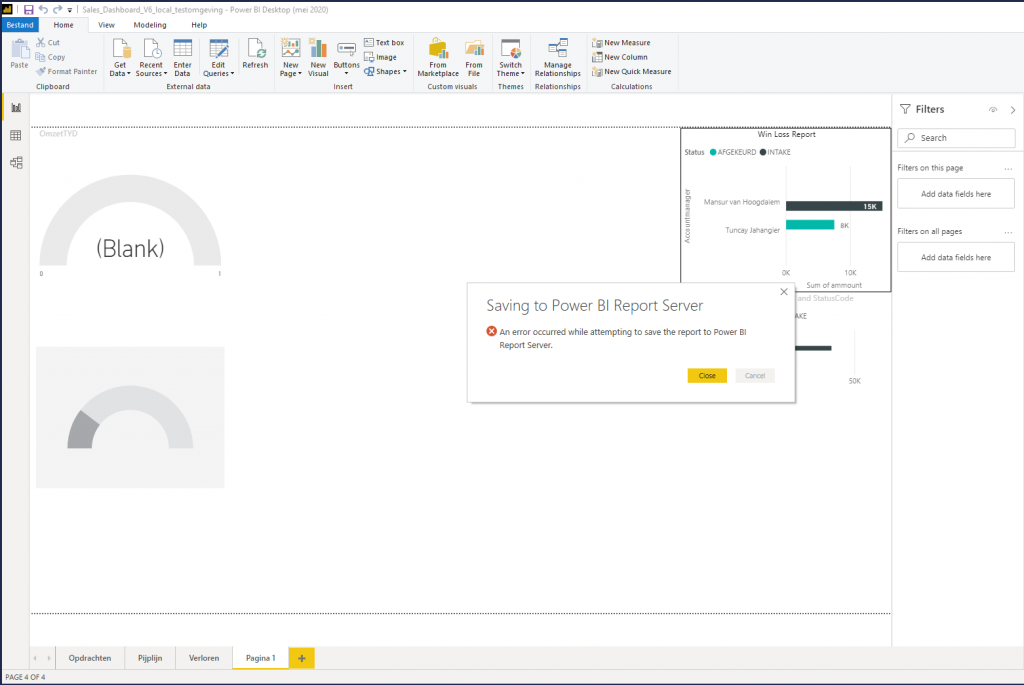
Task: Click the Redo arrow in title bar
Action: tap(57, 10)
